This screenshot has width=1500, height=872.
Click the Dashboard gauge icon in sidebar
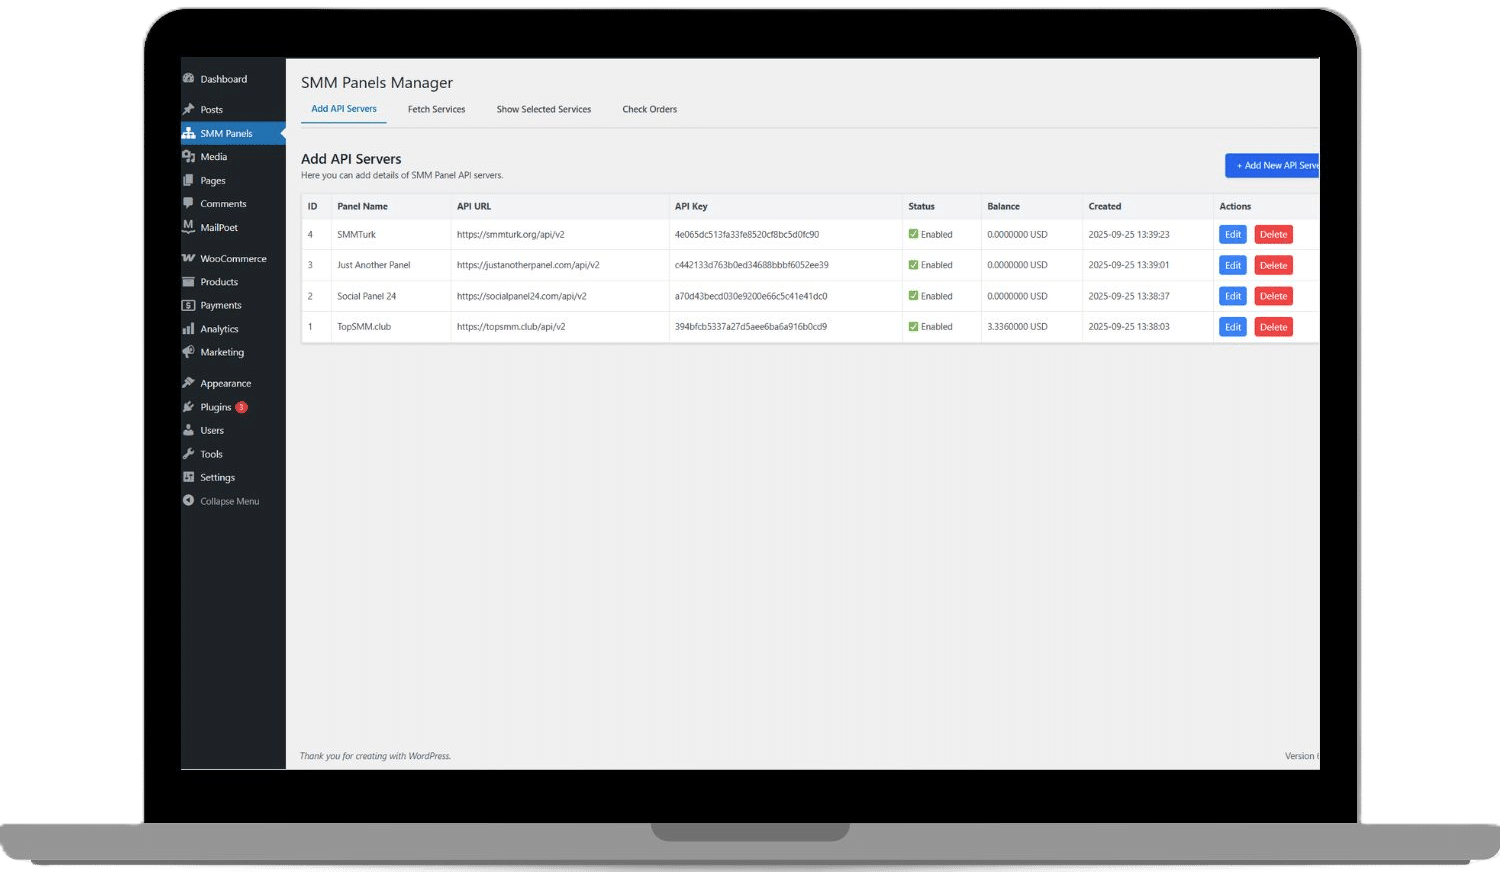coord(188,78)
